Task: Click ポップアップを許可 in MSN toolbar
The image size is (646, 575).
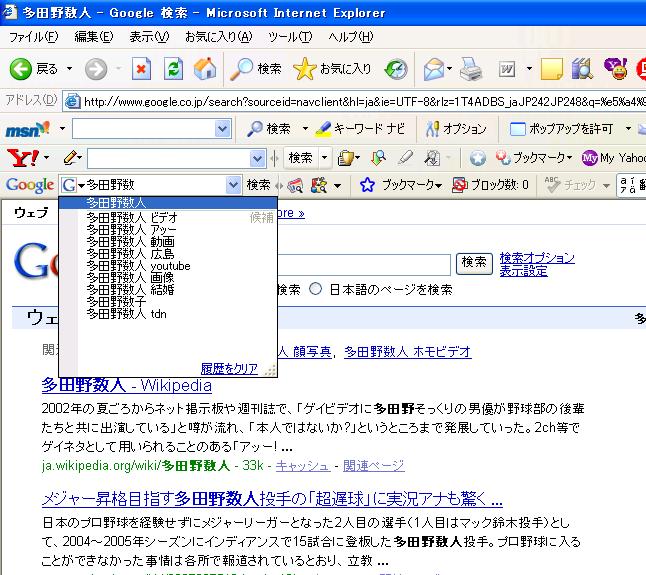Action: click(561, 129)
